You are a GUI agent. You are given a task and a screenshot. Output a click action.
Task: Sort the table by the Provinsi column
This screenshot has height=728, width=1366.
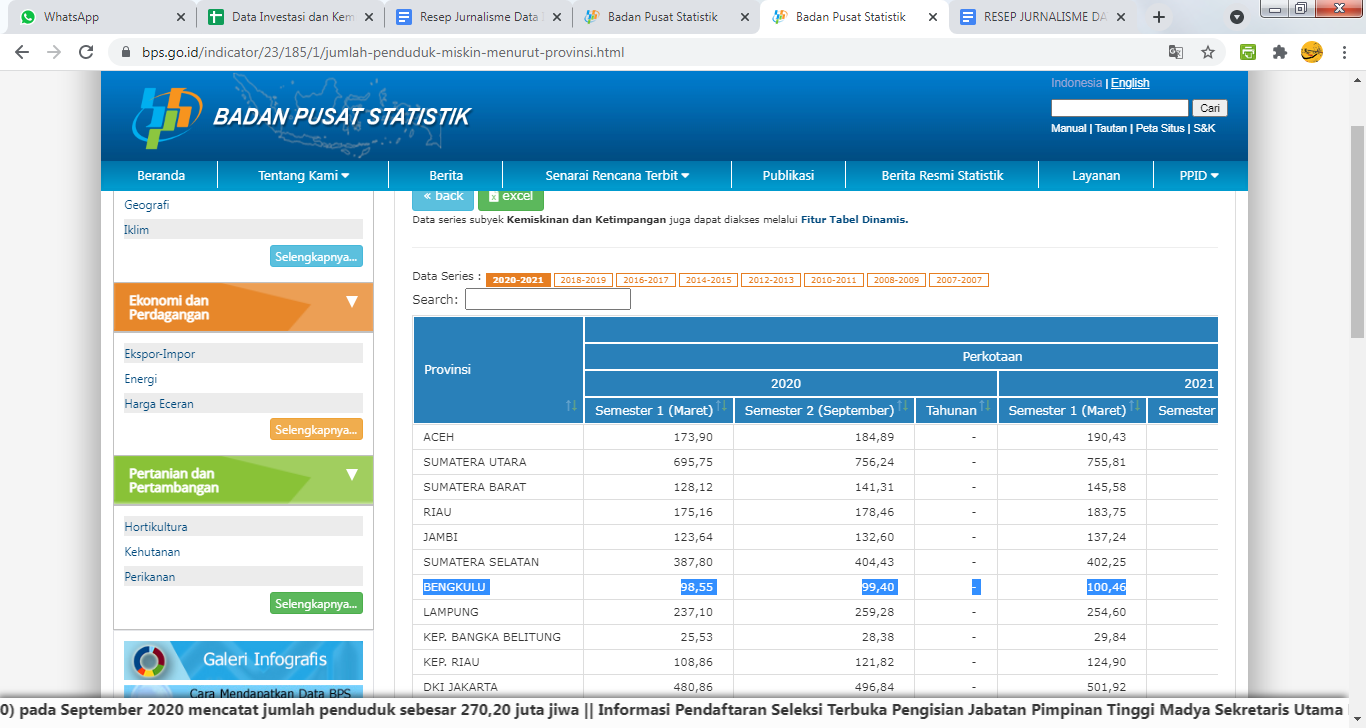[x=571, y=405]
